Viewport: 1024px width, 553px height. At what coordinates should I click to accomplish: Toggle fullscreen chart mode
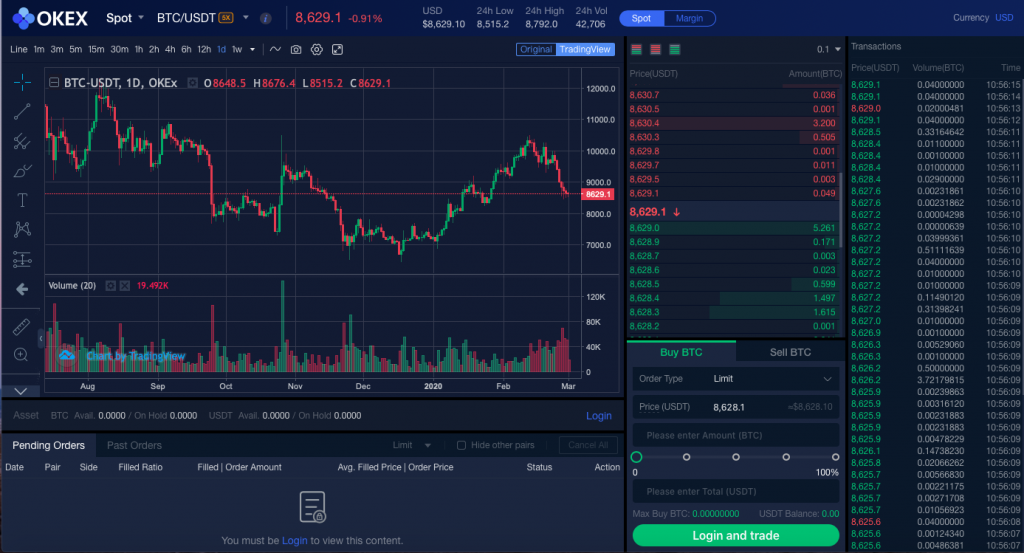pyautogui.click(x=338, y=50)
